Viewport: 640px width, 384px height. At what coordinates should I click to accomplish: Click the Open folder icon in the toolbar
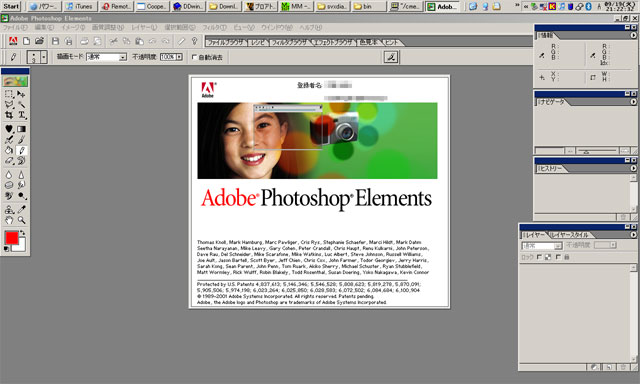(39, 41)
